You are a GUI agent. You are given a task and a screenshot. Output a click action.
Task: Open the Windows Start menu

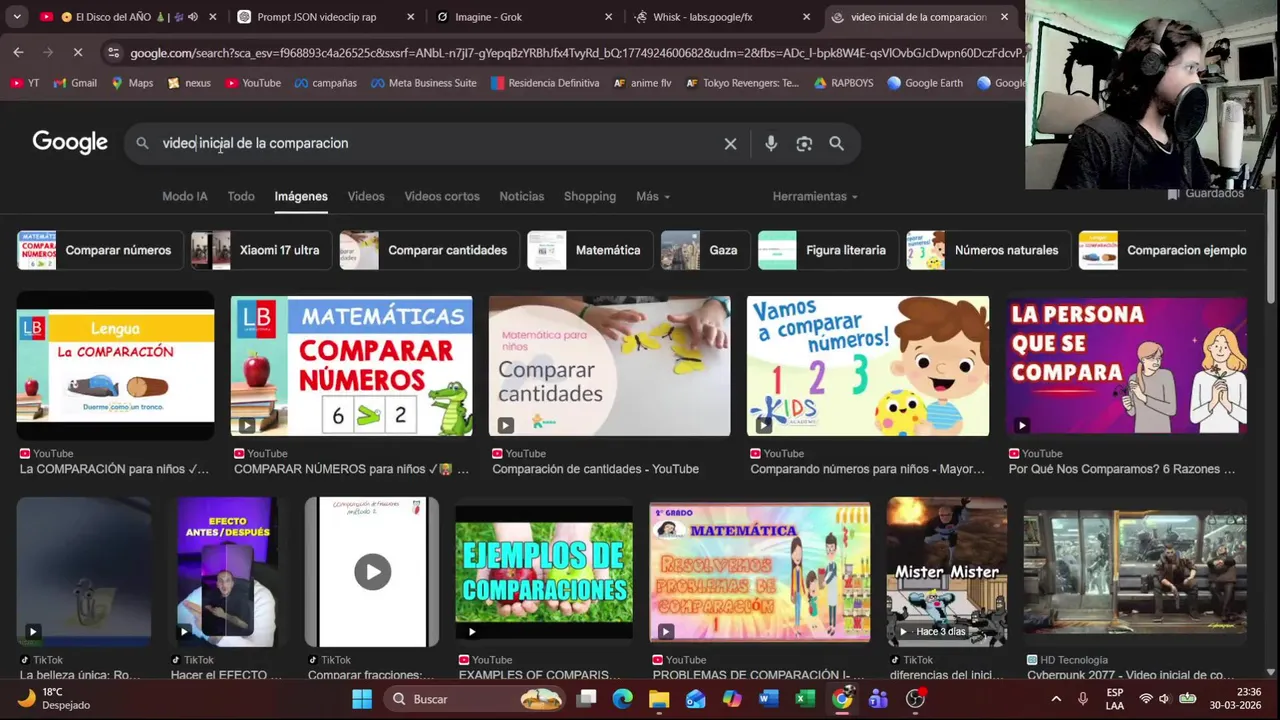pyautogui.click(x=362, y=699)
